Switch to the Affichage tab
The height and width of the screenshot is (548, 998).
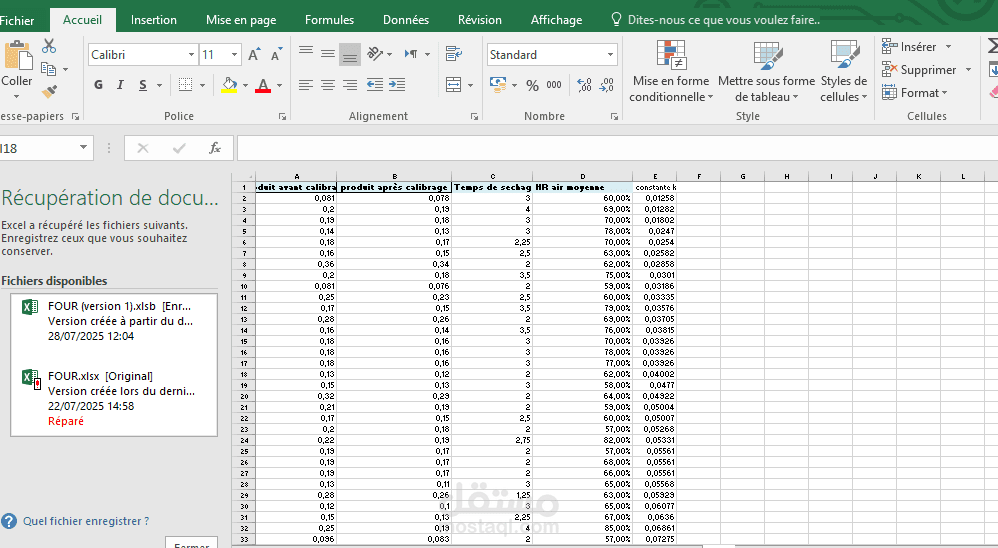556,20
